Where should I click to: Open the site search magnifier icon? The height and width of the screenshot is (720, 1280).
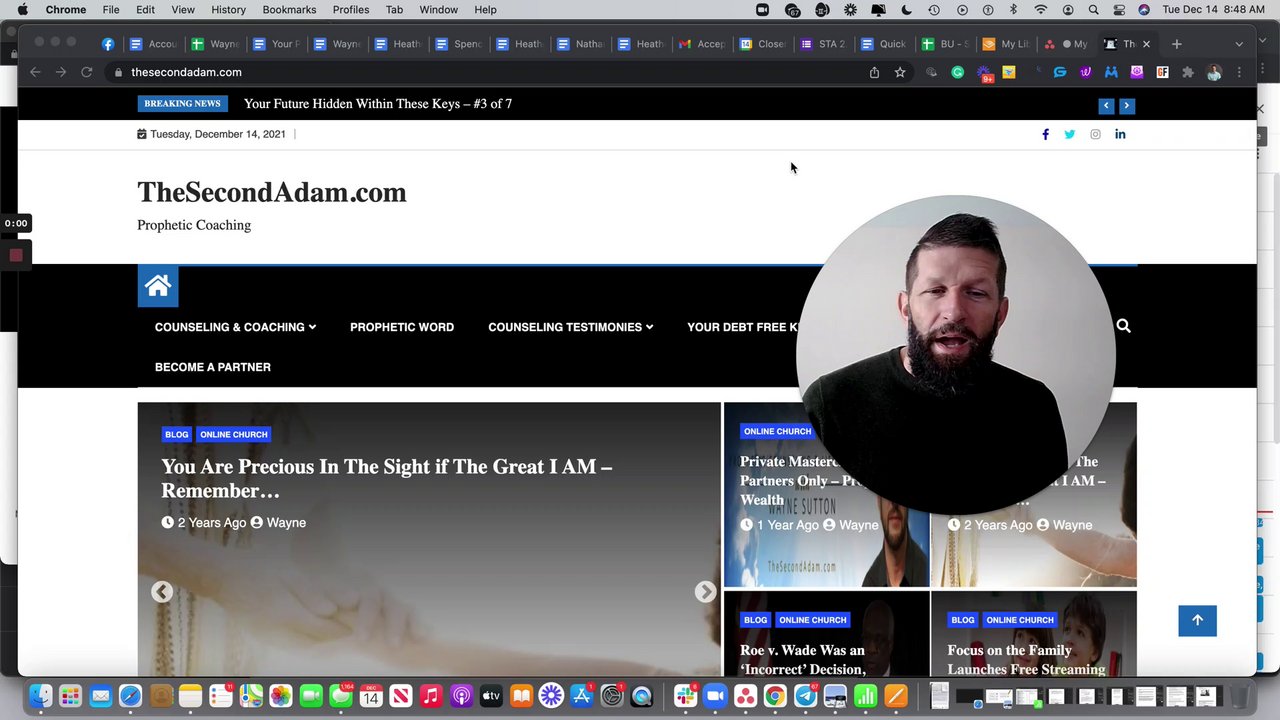point(1123,326)
